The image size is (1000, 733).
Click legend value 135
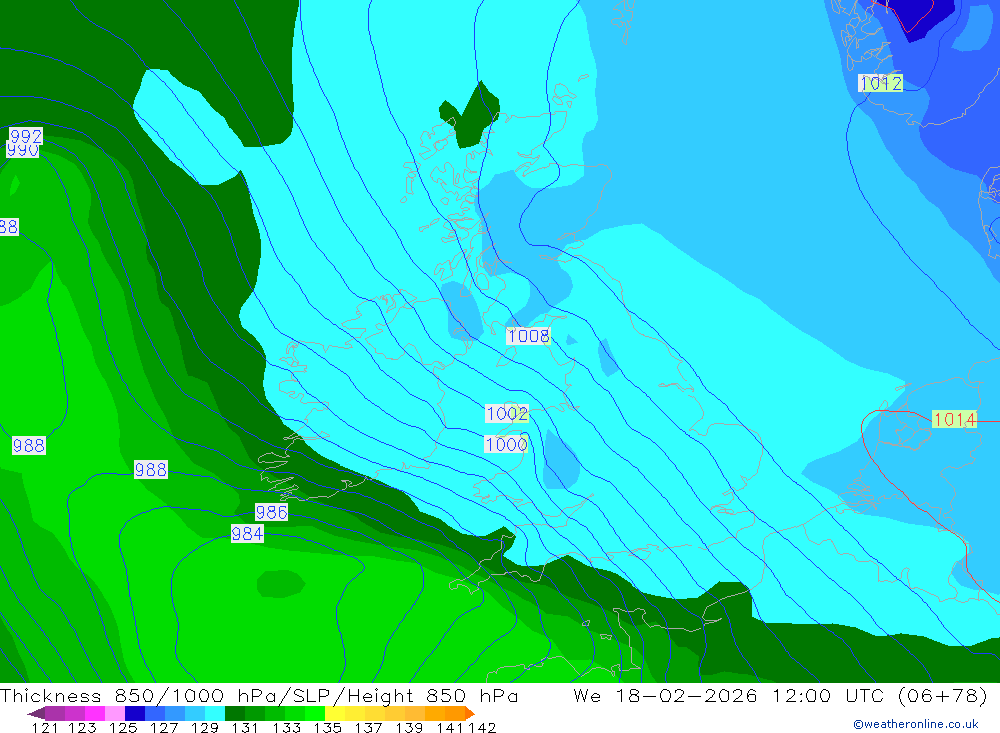[327, 728]
